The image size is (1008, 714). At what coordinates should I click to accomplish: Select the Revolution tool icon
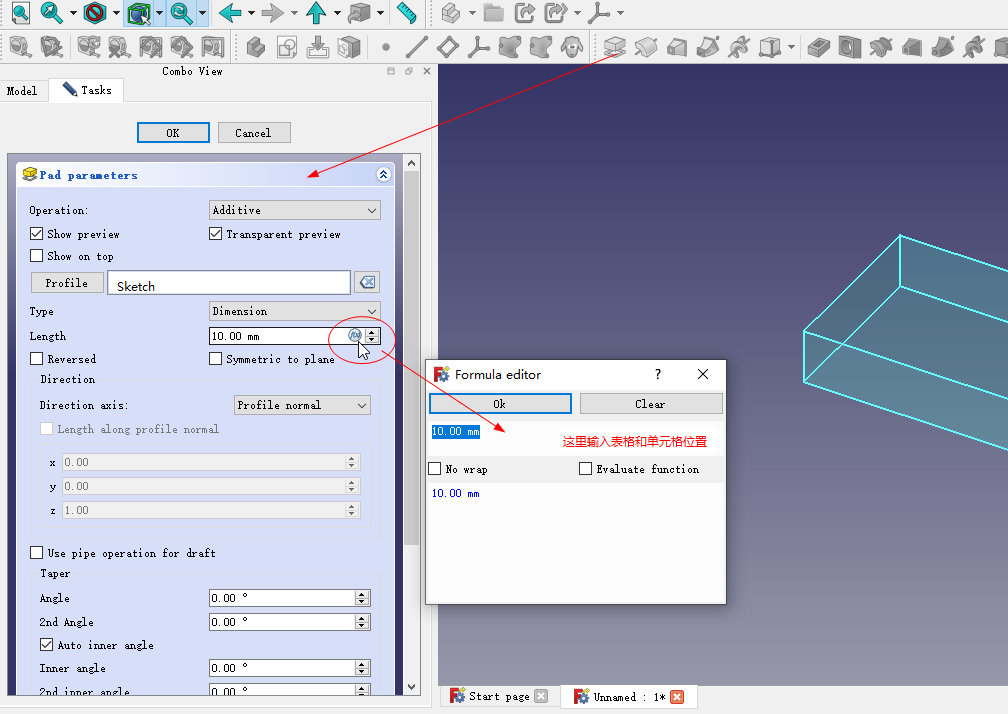[646, 47]
